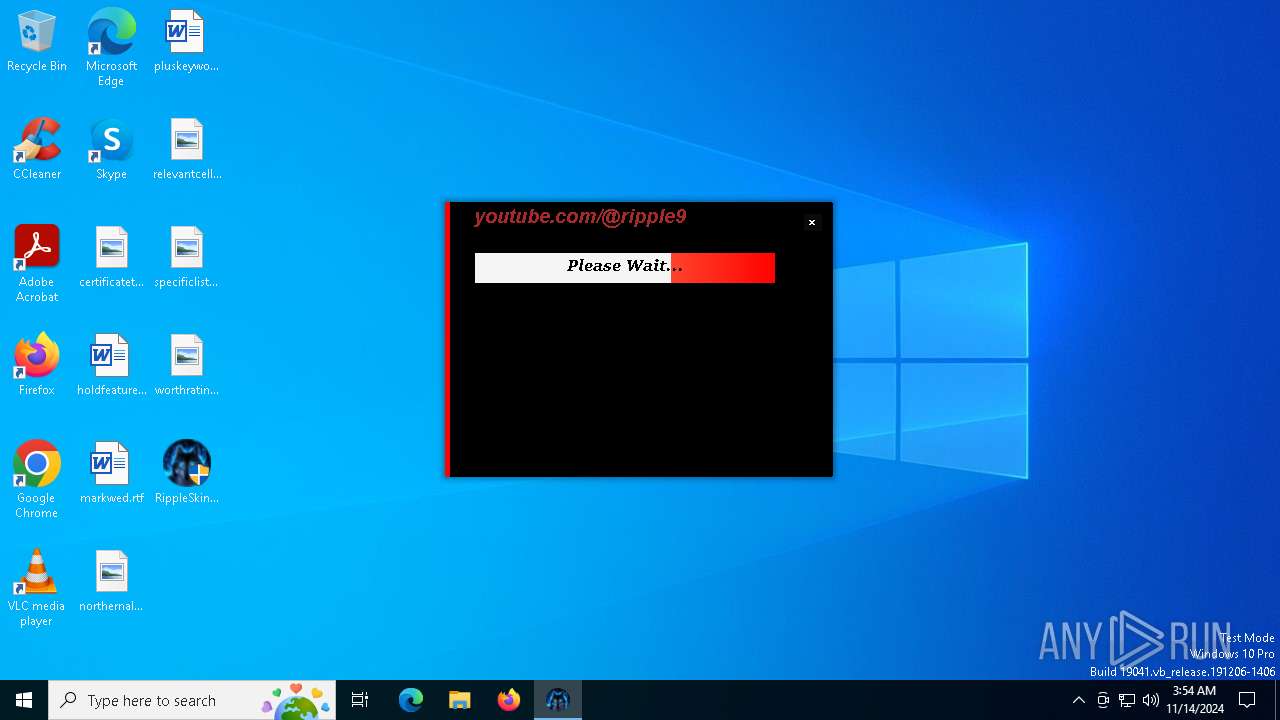Image resolution: width=1280 pixels, height=720 pixels.
Task: Select the pluskeywo... Word document icon
Action: (x=186, y=41)
